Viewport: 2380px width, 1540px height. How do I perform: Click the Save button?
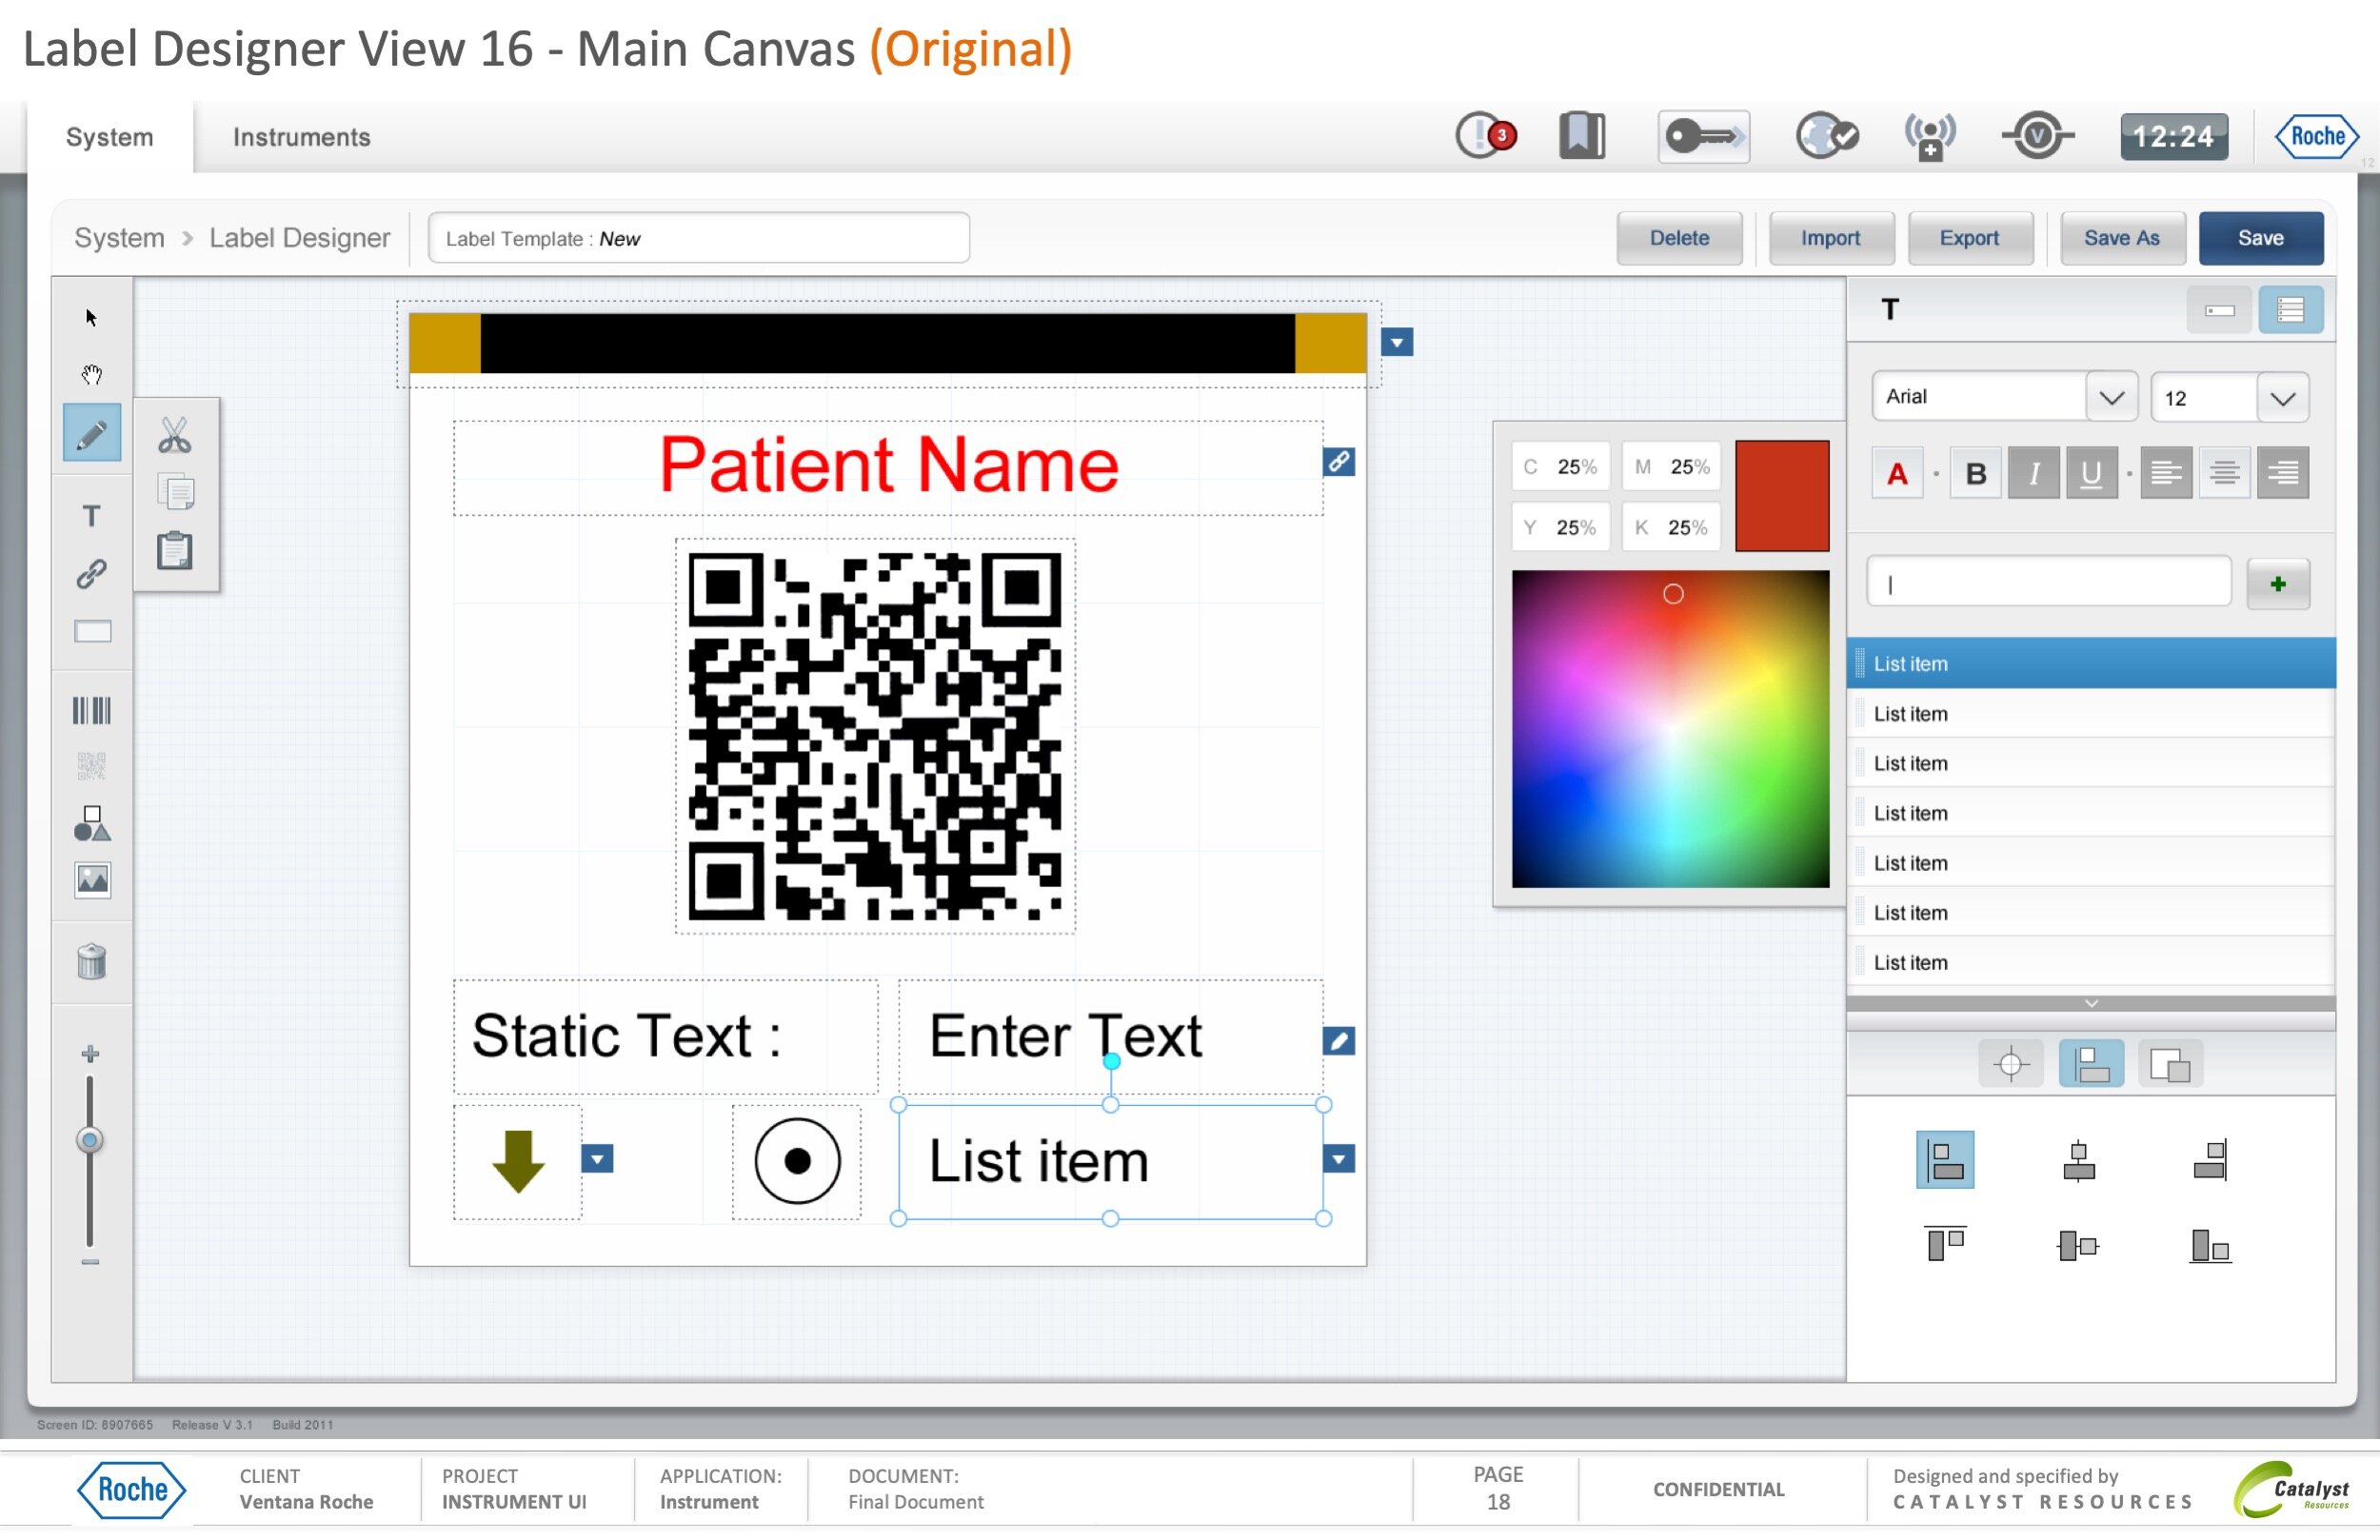2261,238
